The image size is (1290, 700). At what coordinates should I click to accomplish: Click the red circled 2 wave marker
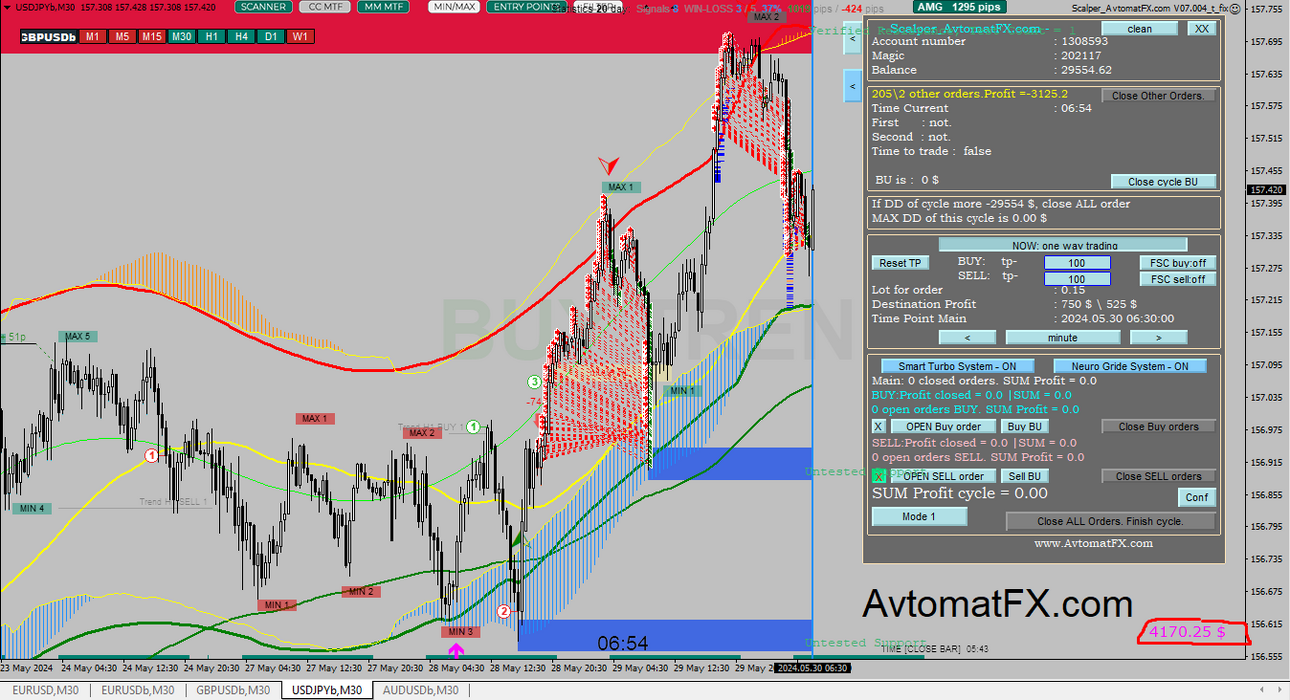click(504, 611)
